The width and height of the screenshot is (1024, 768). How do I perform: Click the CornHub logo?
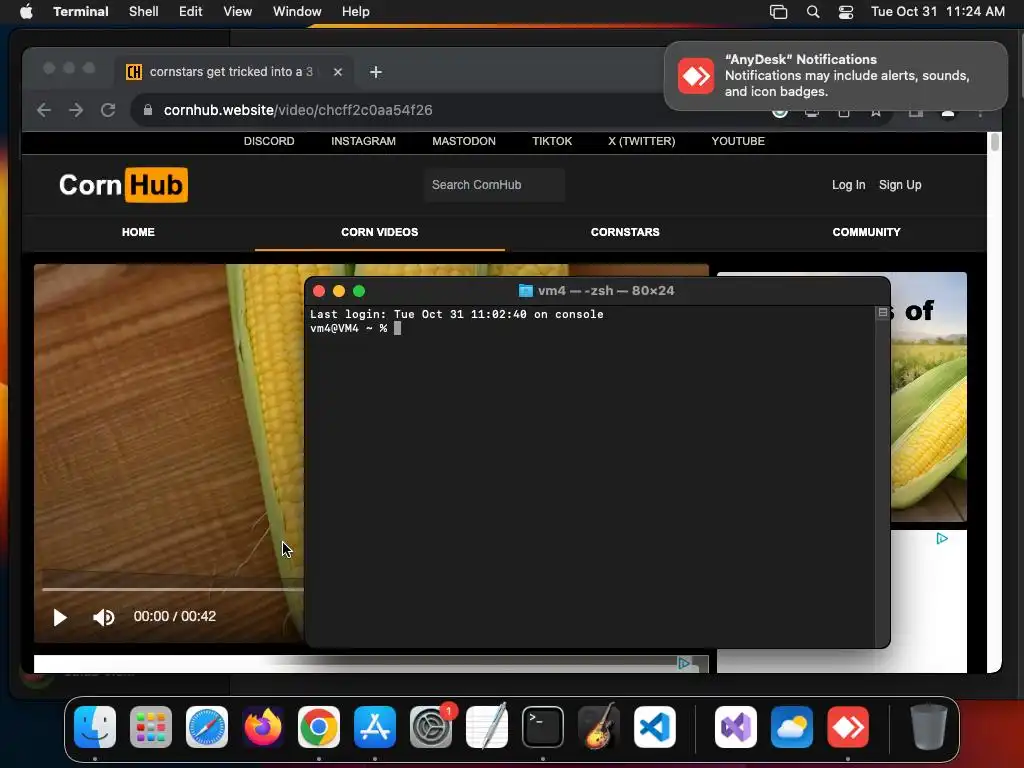pyautogui.click(x=123, y=185)
